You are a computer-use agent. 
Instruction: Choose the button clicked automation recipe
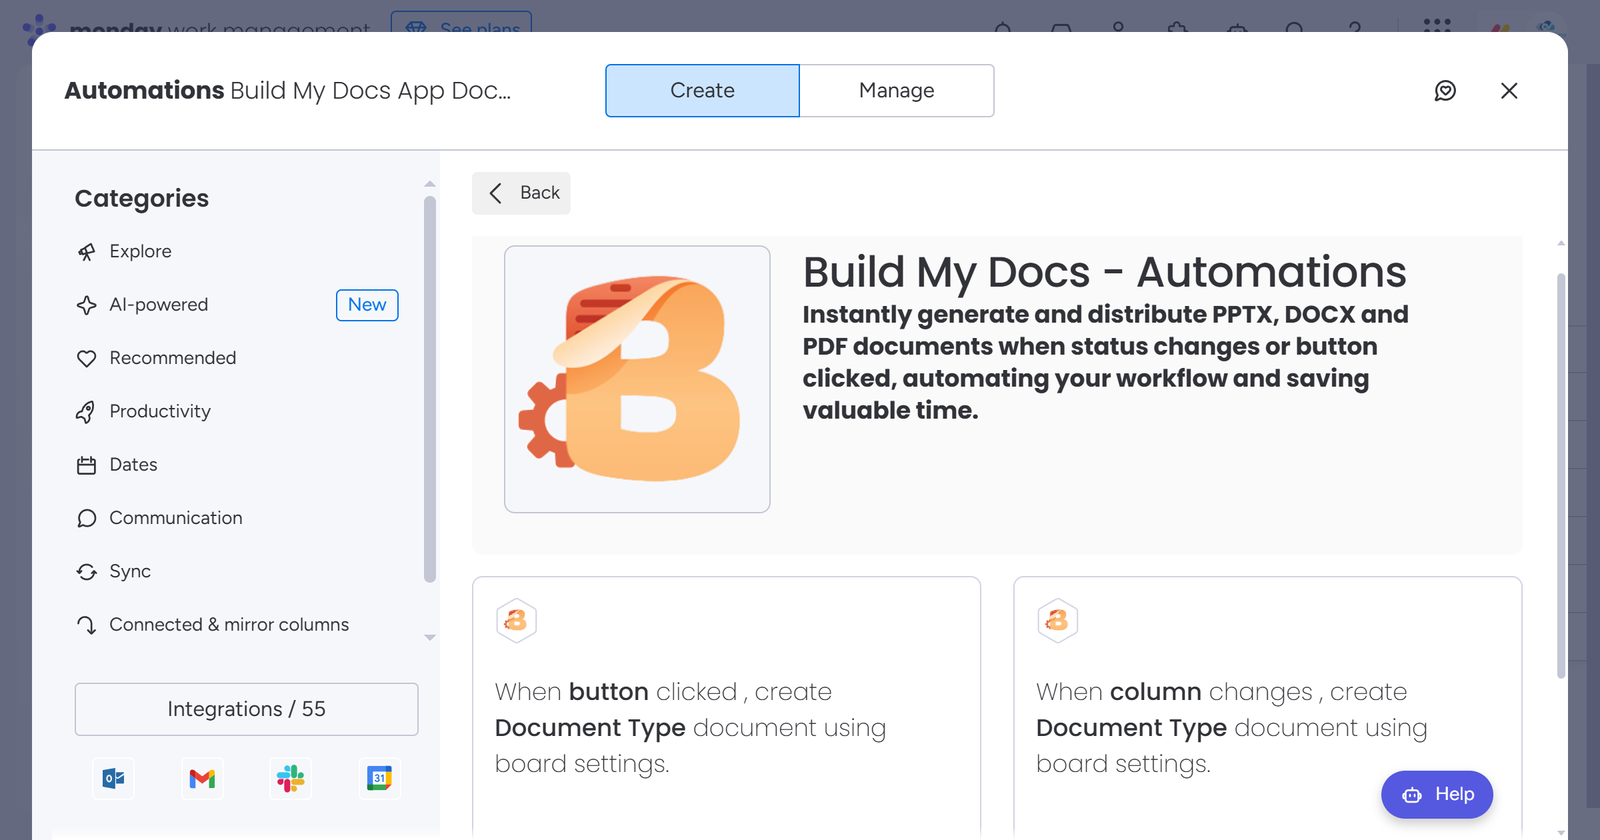726,710
